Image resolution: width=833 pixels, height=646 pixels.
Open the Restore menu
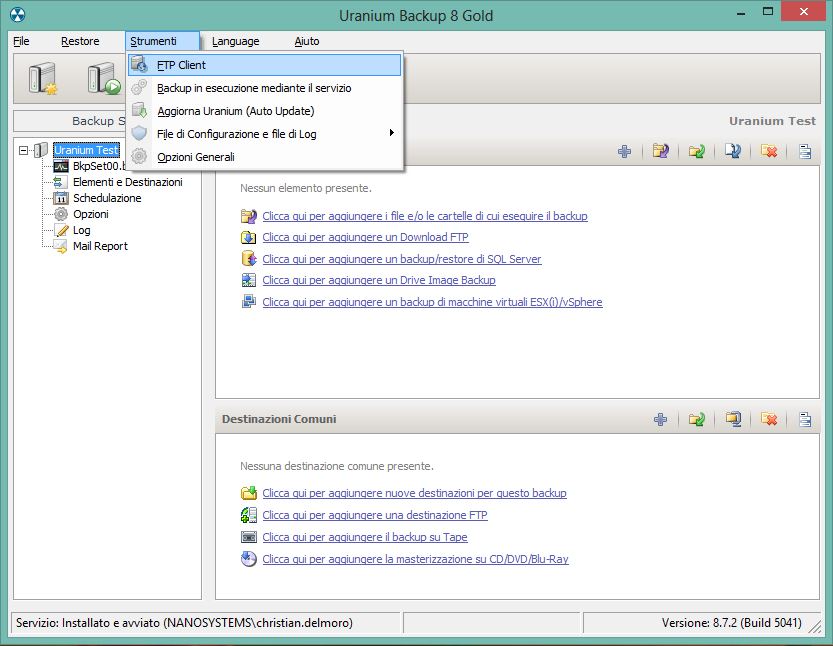[x=80, y=41]
